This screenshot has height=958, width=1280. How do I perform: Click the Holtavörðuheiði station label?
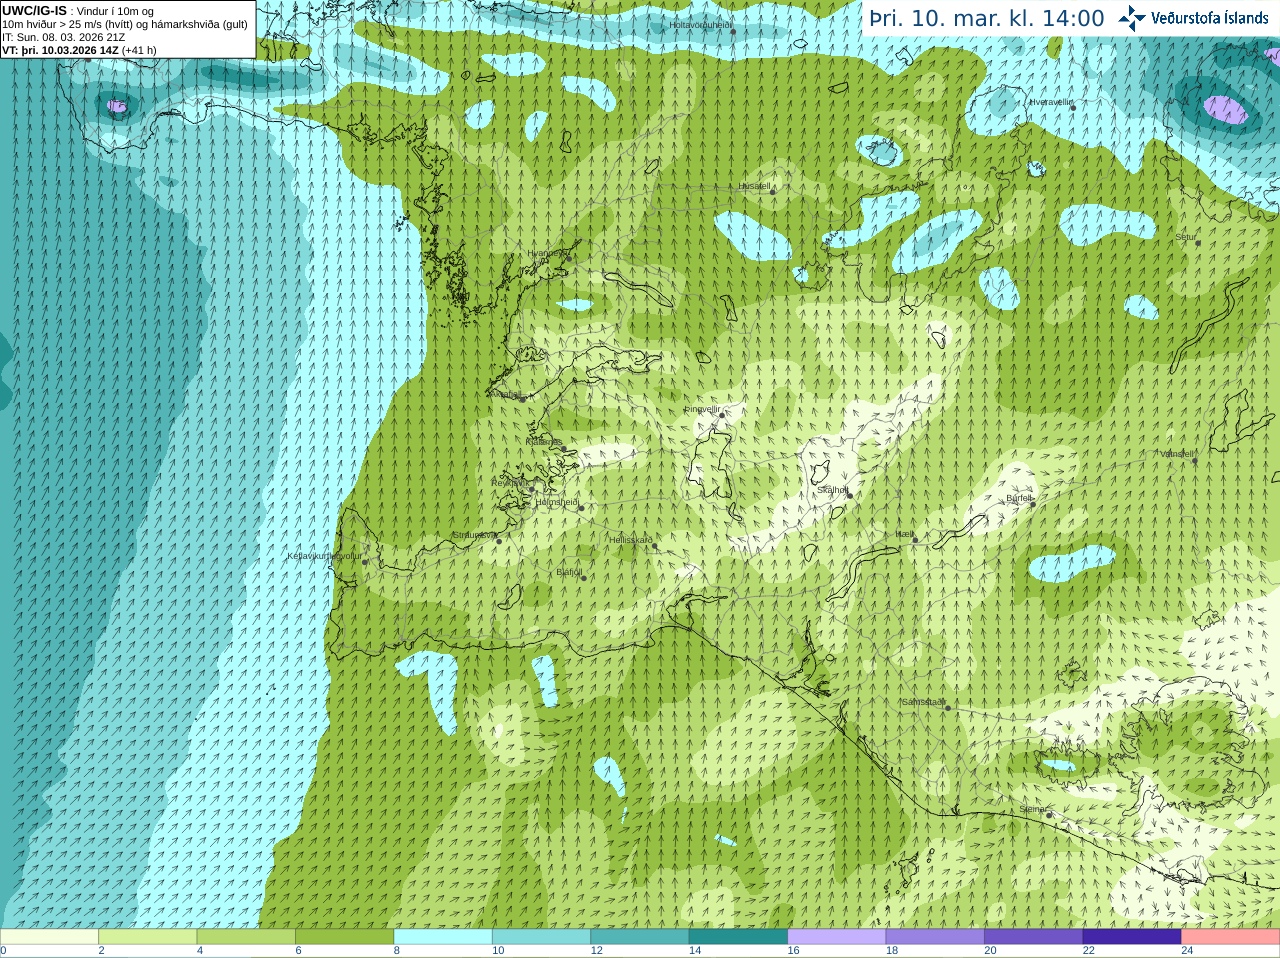coord(700,25)
